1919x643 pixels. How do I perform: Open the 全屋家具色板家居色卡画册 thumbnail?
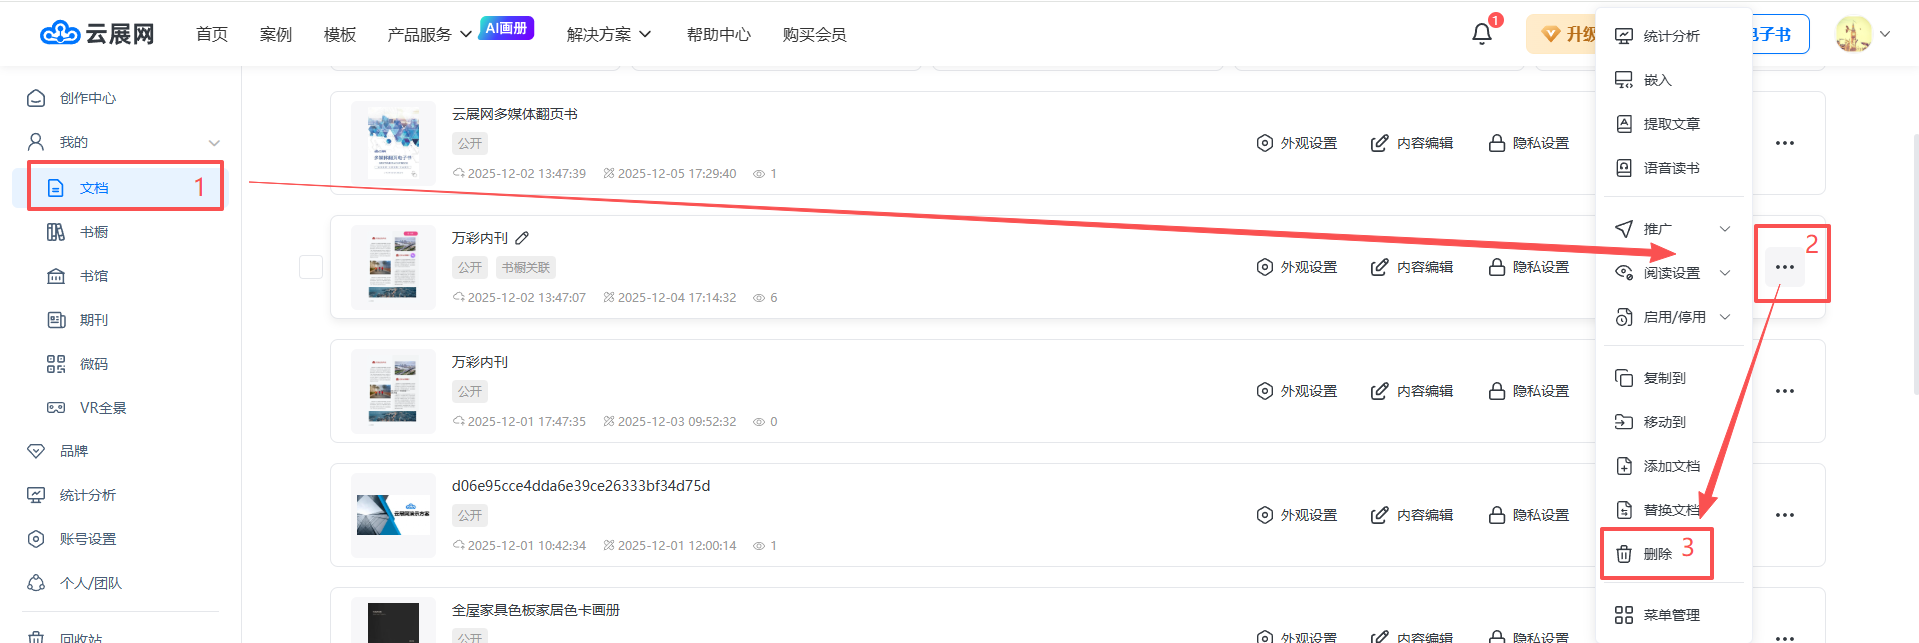(393, 620)
